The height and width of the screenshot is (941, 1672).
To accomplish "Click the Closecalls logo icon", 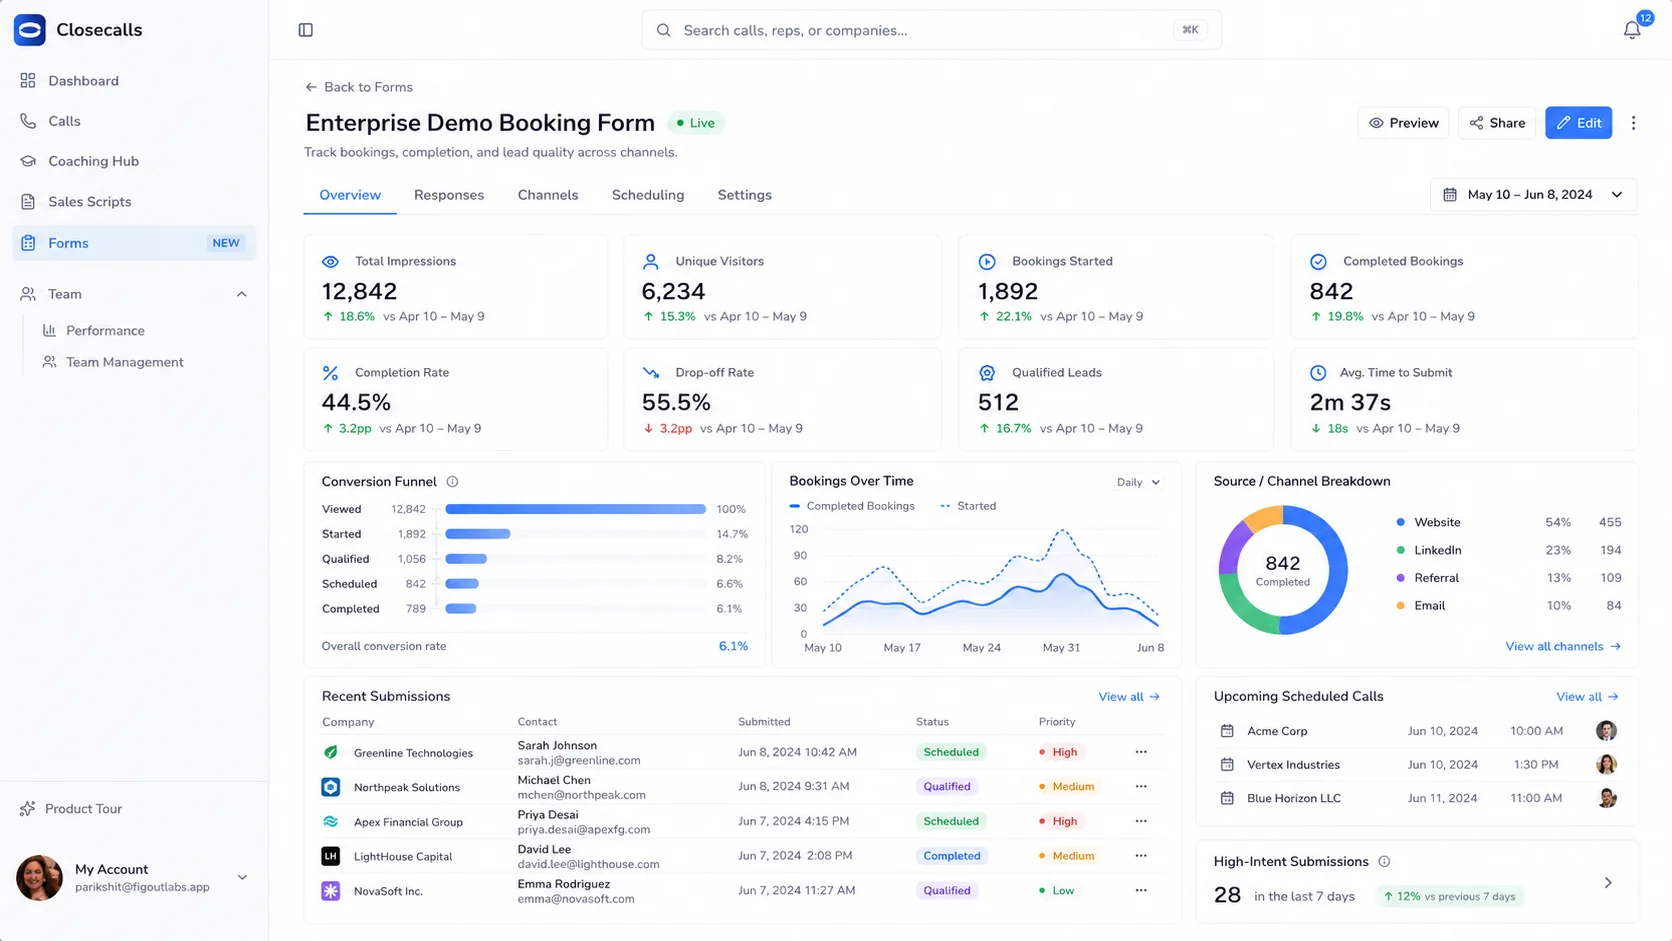I will click(29, 30).
